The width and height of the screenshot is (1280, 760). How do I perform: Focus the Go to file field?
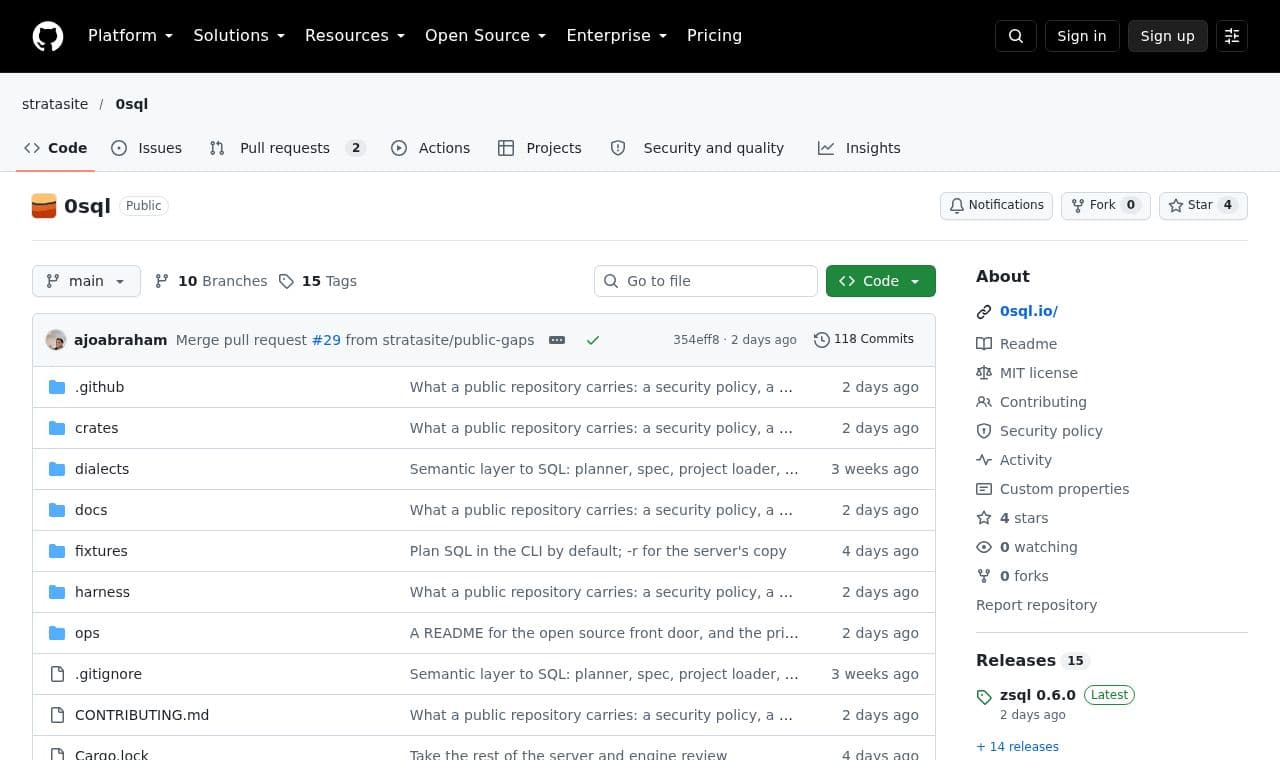pos(706,281)
